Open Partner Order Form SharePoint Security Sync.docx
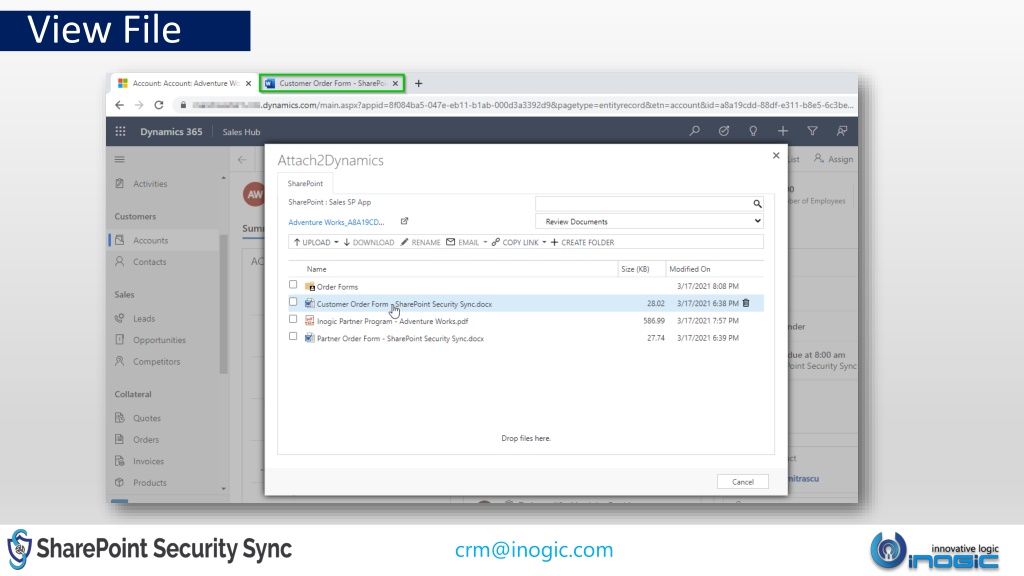This screenshot has width=1024, height=576. [x=400, y=338]
